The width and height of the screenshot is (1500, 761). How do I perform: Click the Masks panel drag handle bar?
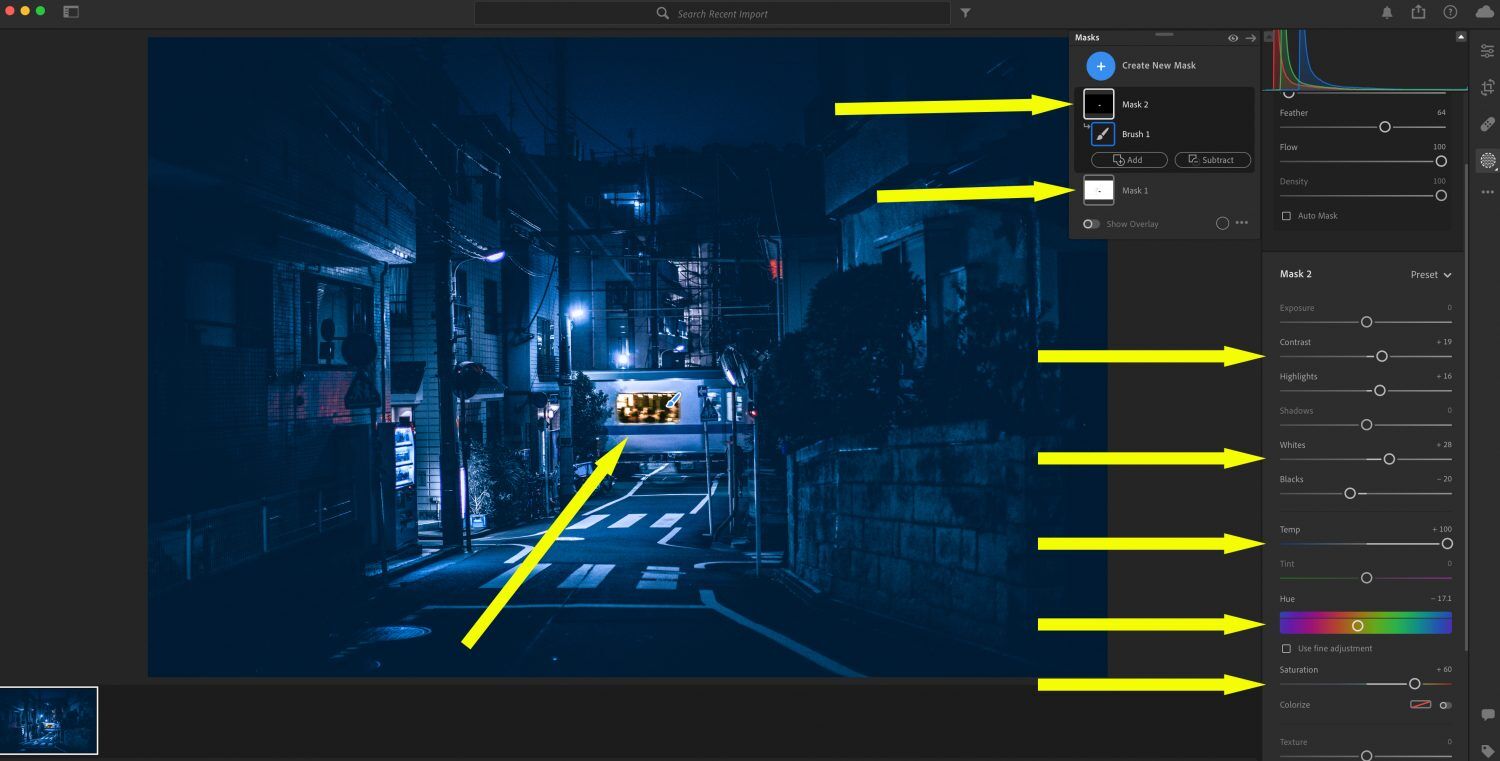point(1164,34)
